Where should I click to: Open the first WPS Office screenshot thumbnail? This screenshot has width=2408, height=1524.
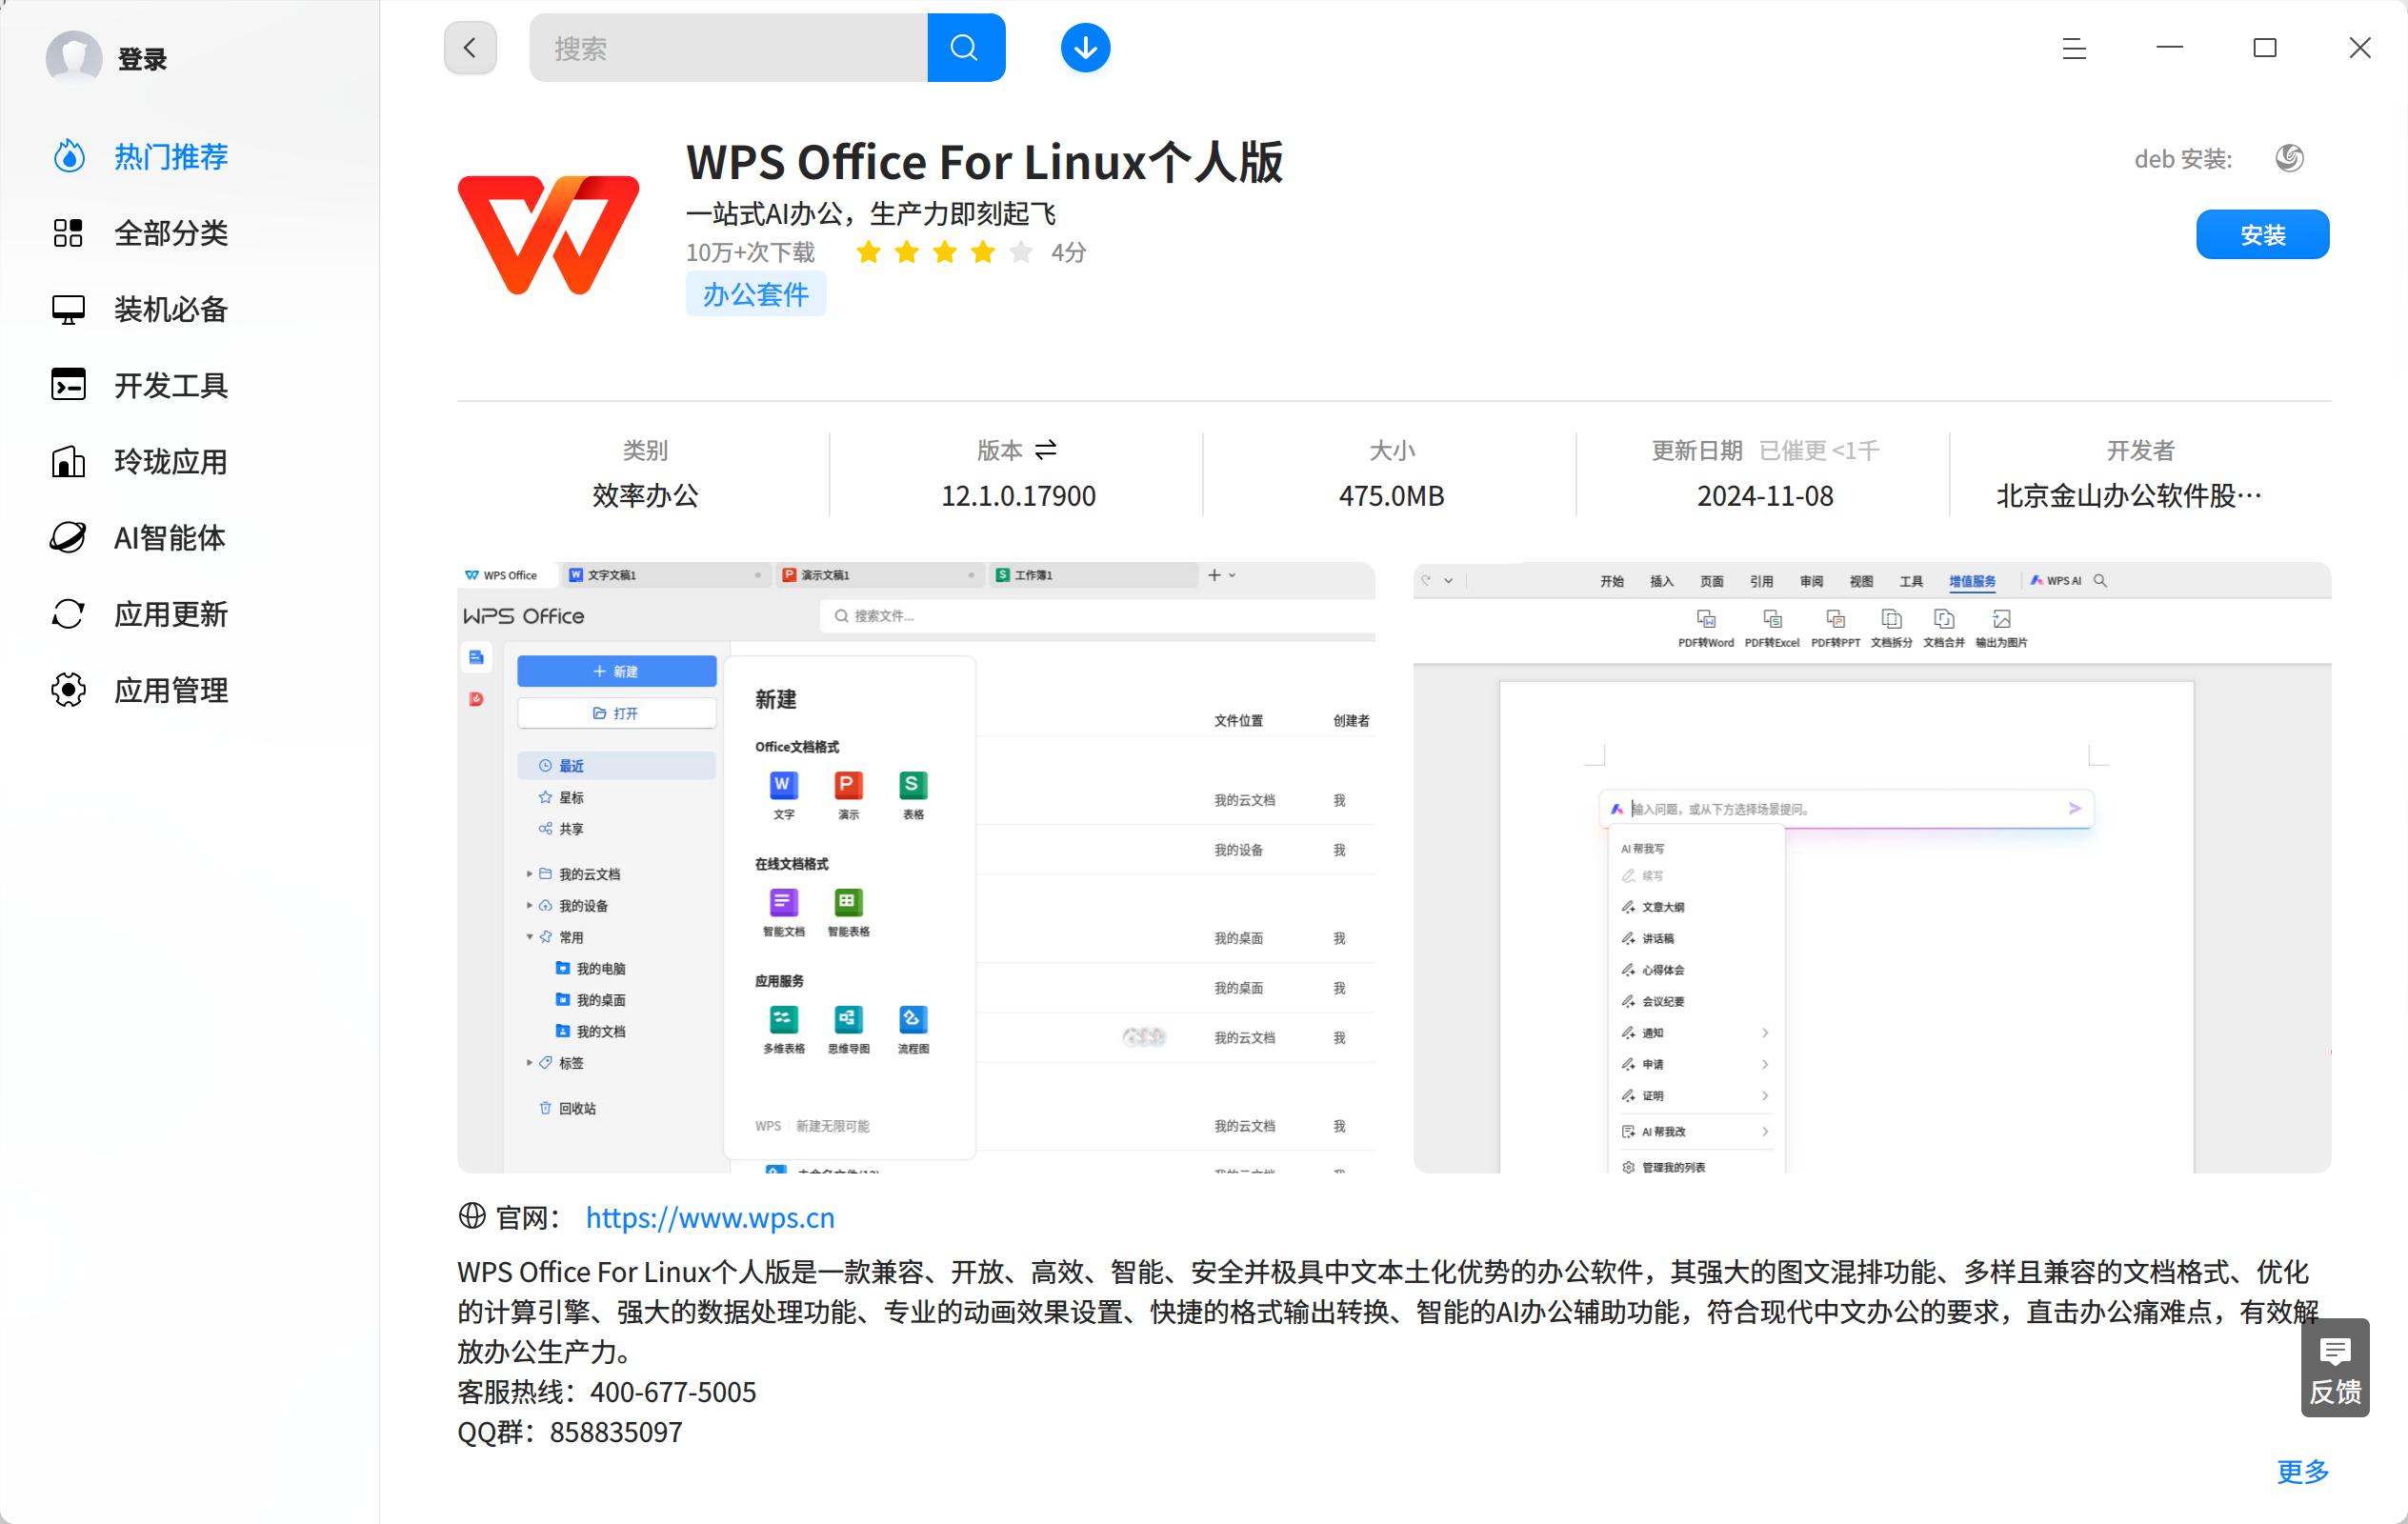pyautogui.click(x=916, y=867)
